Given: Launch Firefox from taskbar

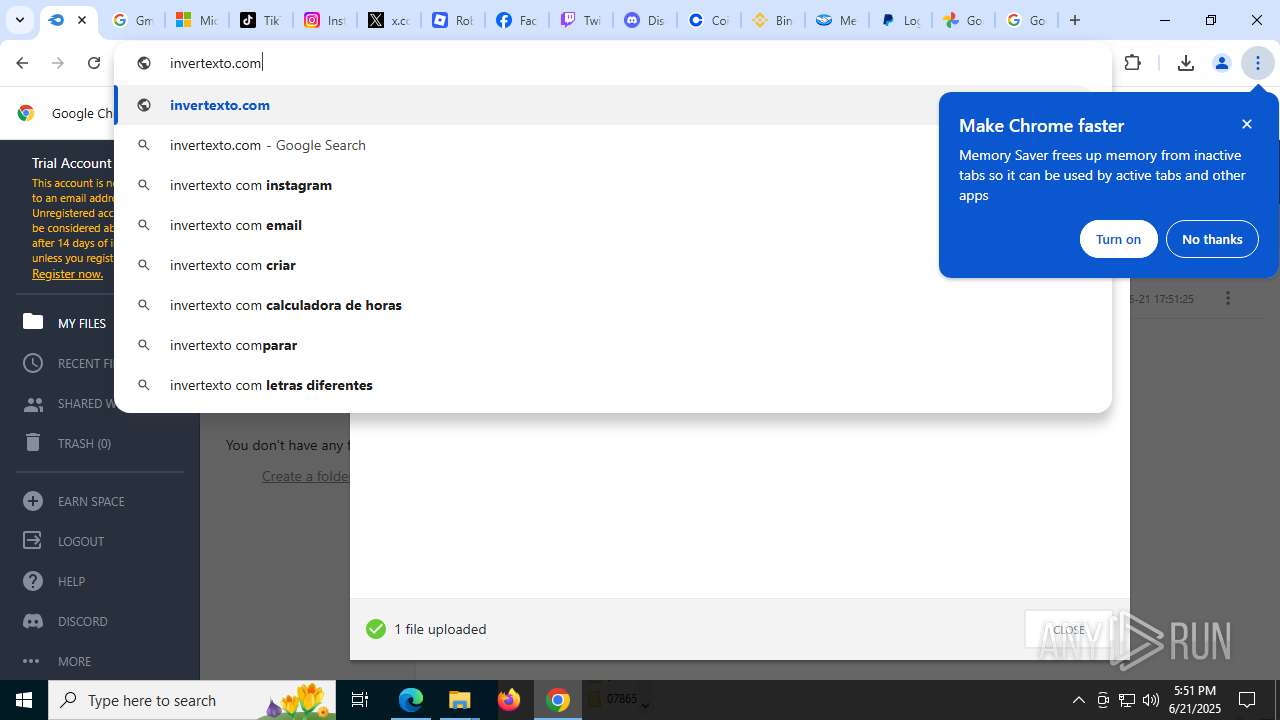Looking at the screenshot, I should point(509,700).
